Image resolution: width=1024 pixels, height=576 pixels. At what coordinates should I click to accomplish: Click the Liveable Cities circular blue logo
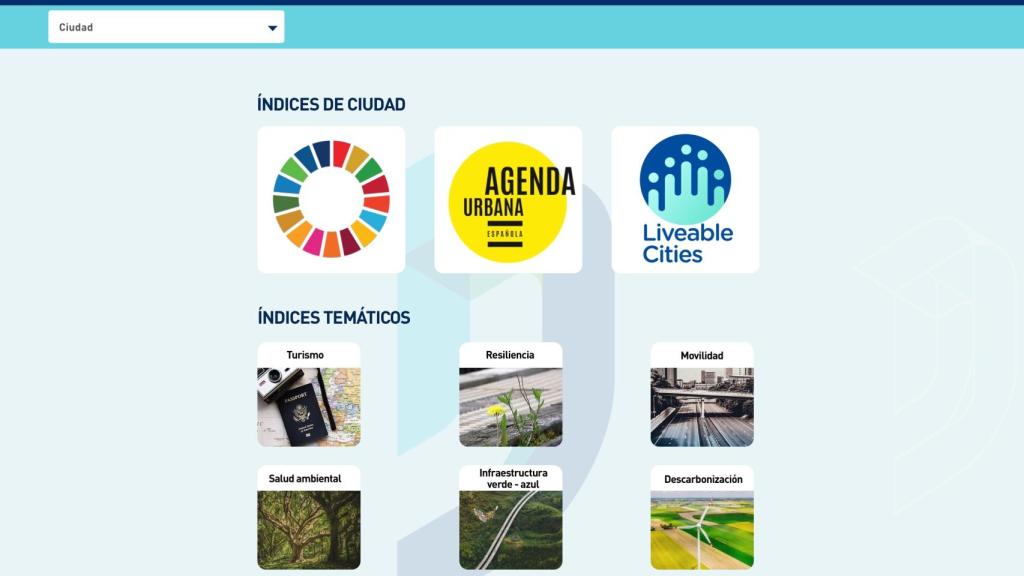pyautogui.click(x=685, y=179)
